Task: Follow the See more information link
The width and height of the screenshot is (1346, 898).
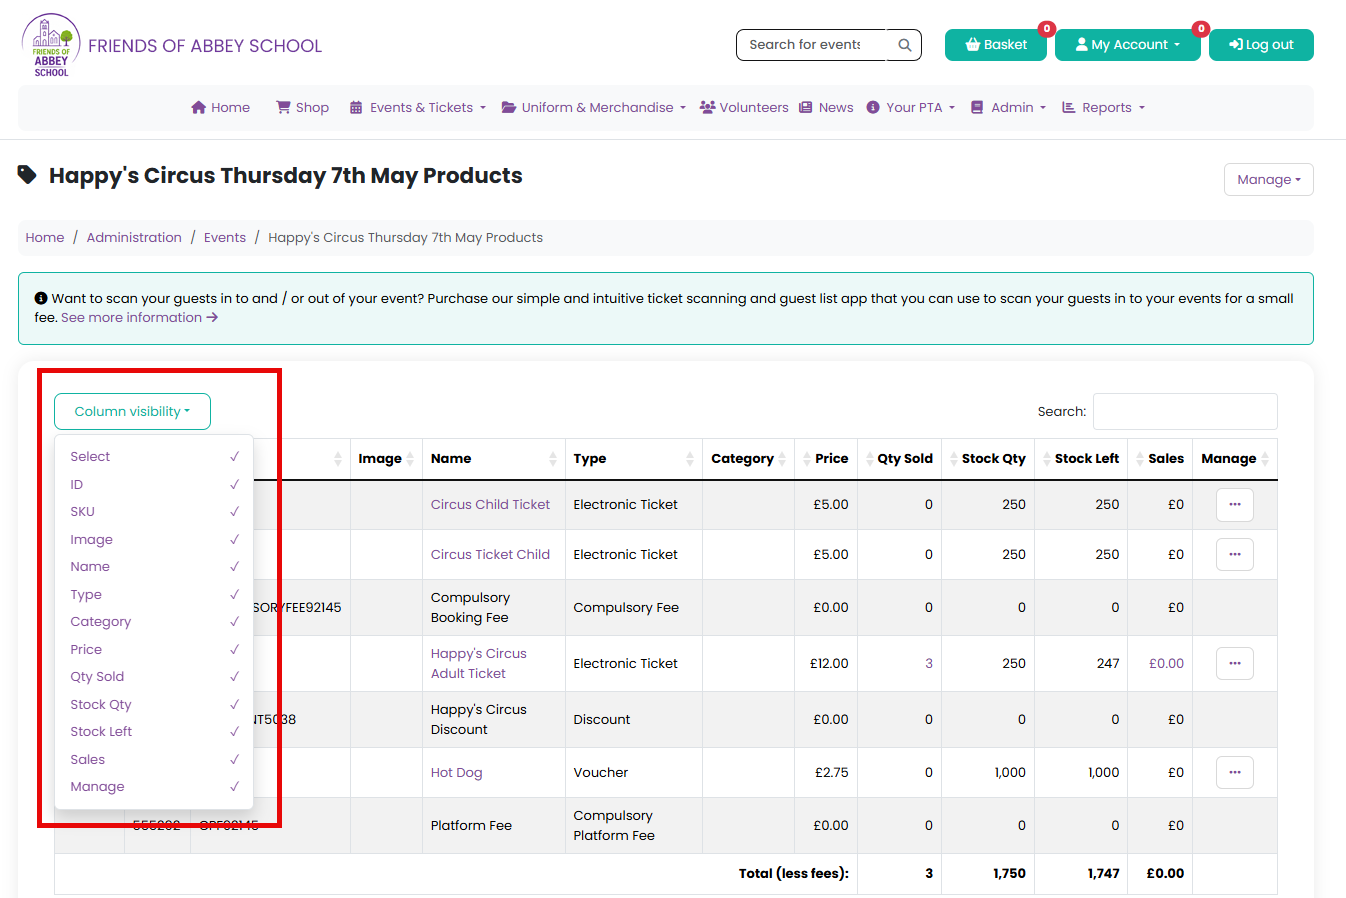Action: [139, 318]
